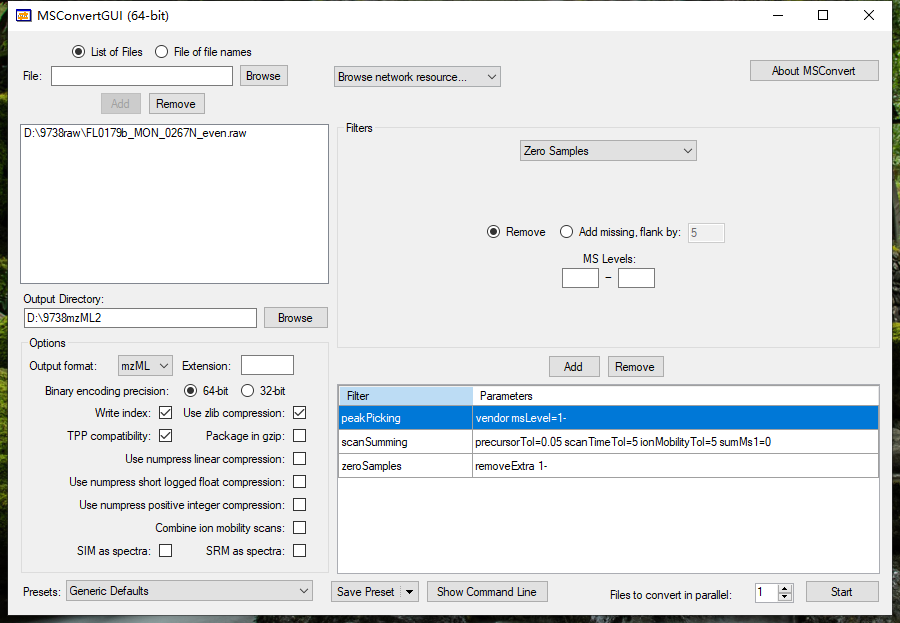Uncheck Use zlib compression
This screenshot has height=623, width=900.
[x=299, y=412]
